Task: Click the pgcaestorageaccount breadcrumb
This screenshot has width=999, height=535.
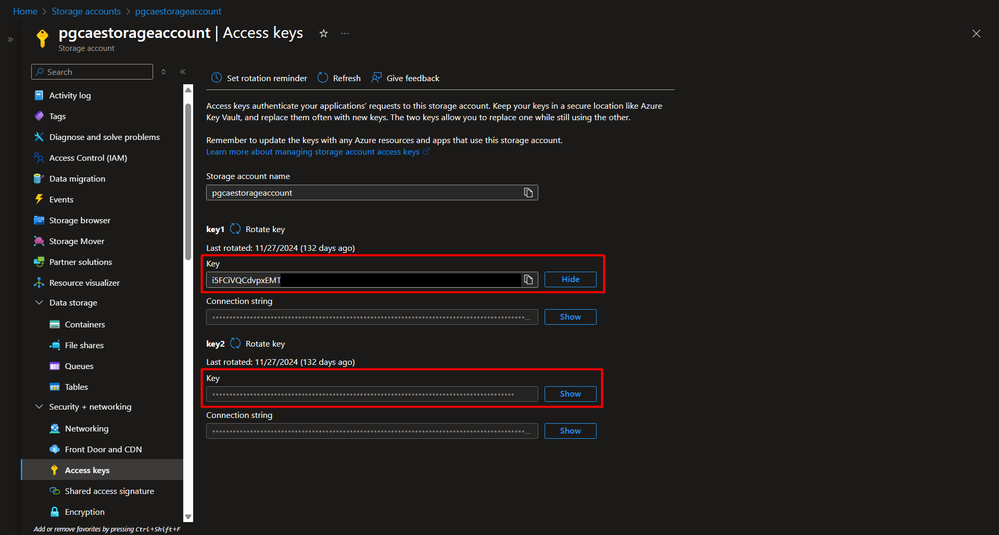Action: click(x=178, y=11)
